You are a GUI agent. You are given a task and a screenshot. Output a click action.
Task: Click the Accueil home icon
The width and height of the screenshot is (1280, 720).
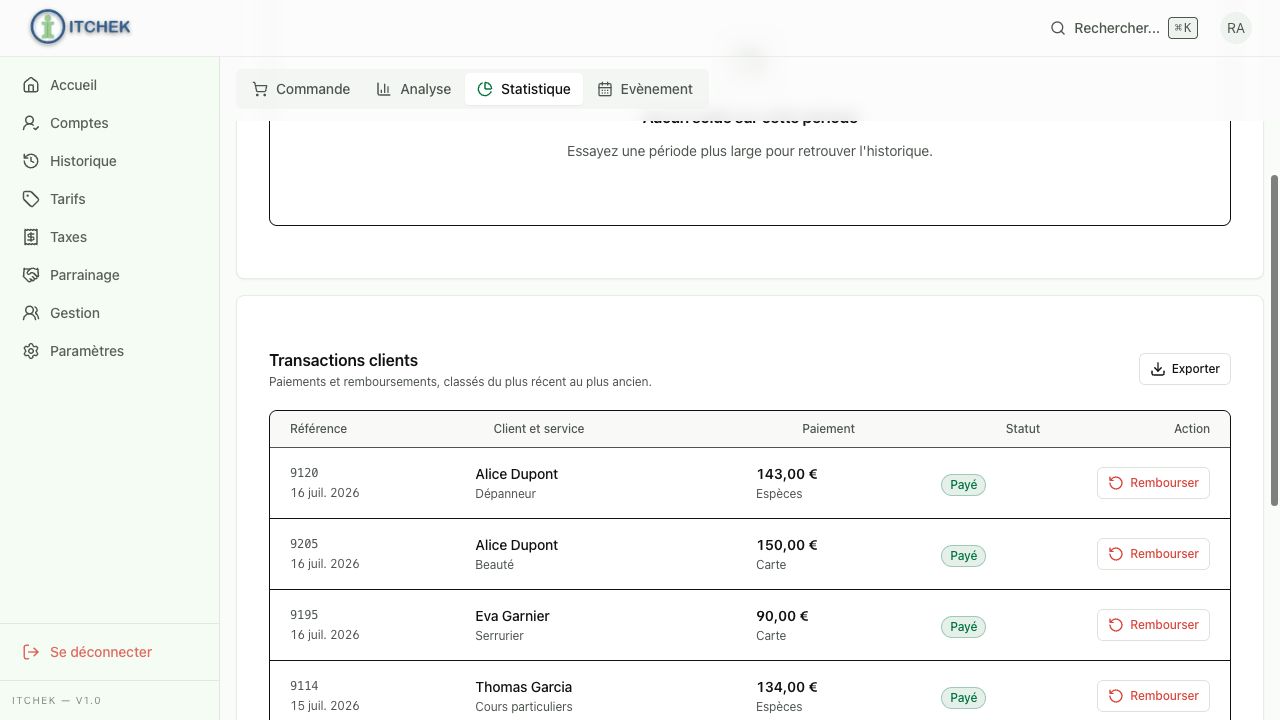(31, 85)
